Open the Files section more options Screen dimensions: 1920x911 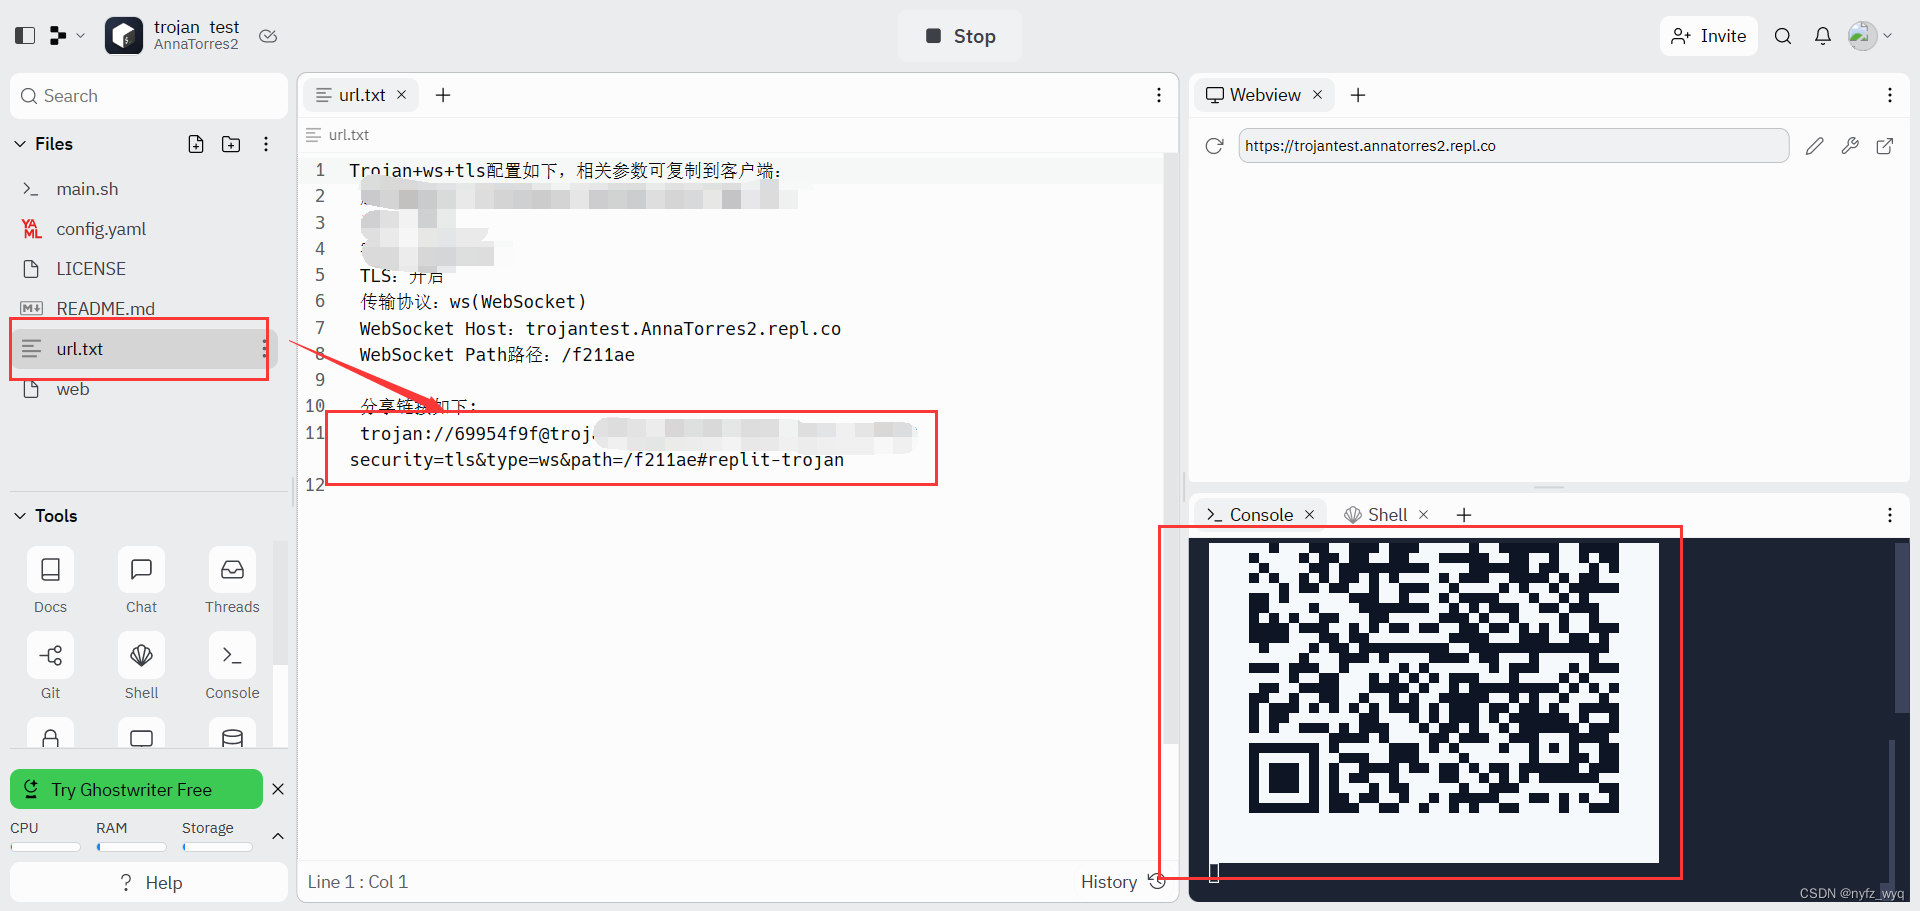pyautogui.click(x=266, y=144)
